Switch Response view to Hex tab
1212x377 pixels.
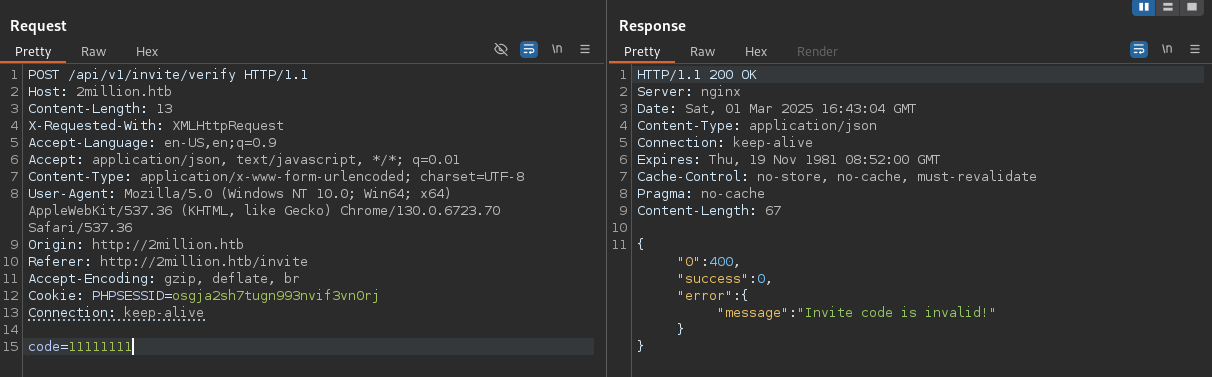click(756, 51)
